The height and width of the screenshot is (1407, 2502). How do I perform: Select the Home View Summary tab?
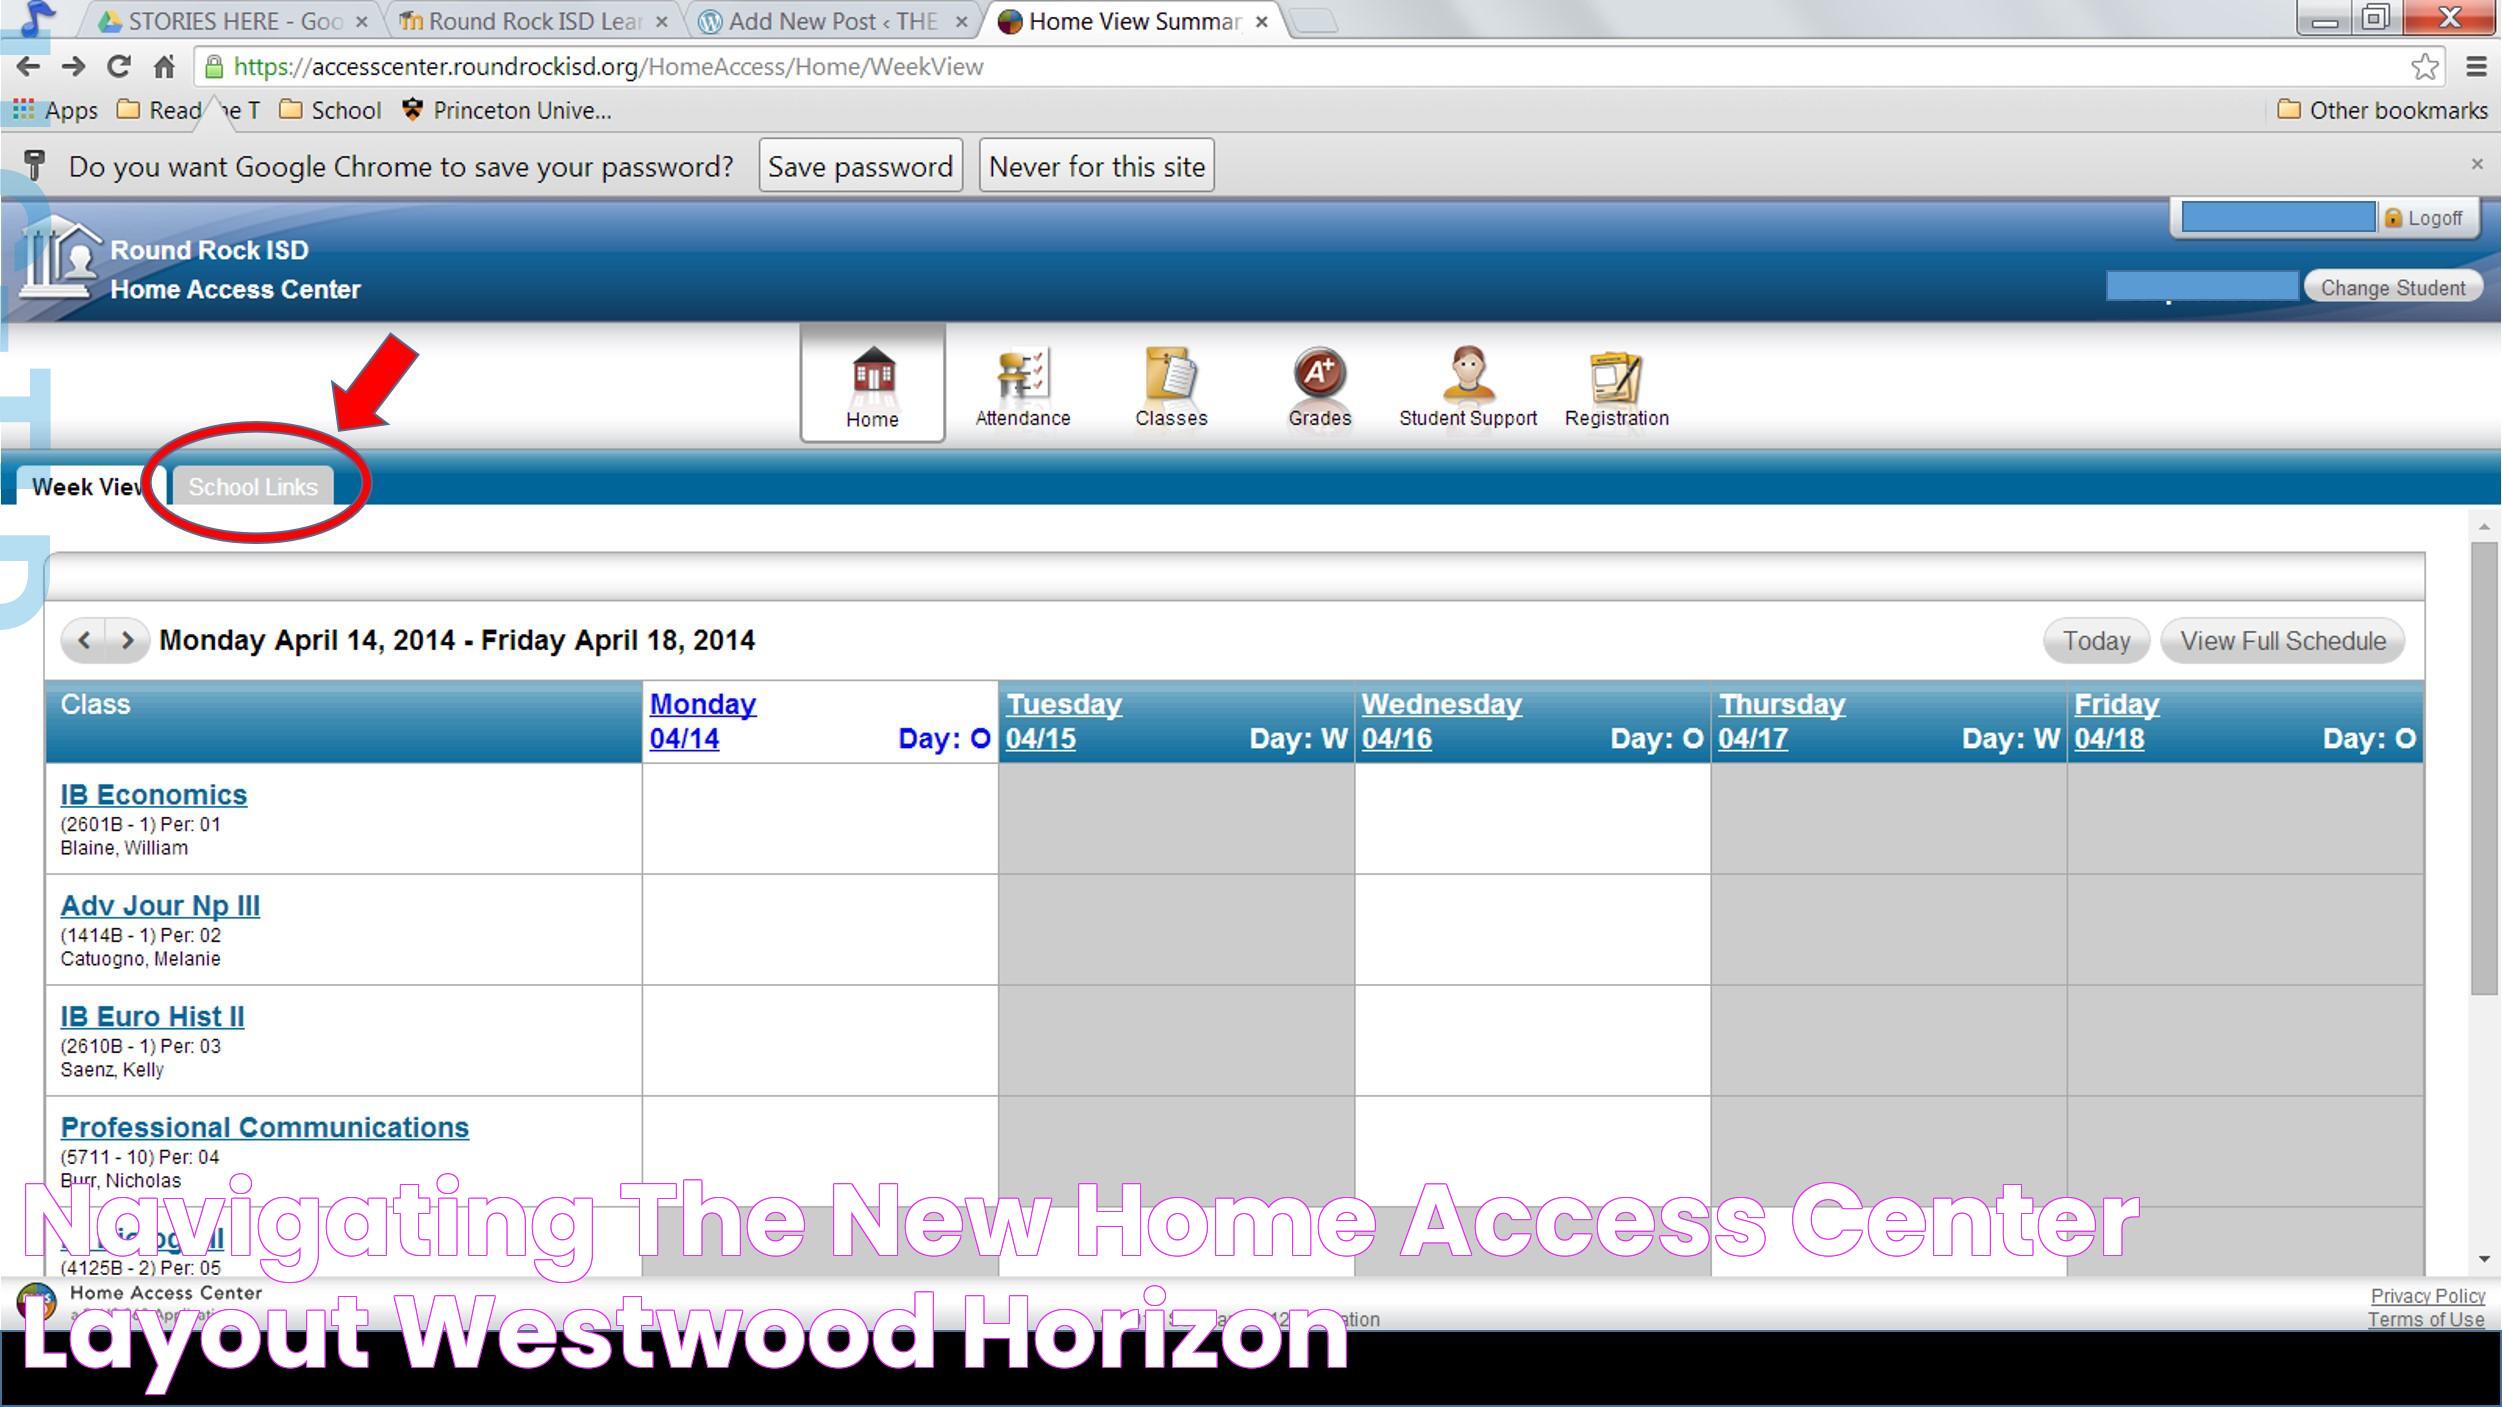pyautogui.click(x=1133, y=21)
